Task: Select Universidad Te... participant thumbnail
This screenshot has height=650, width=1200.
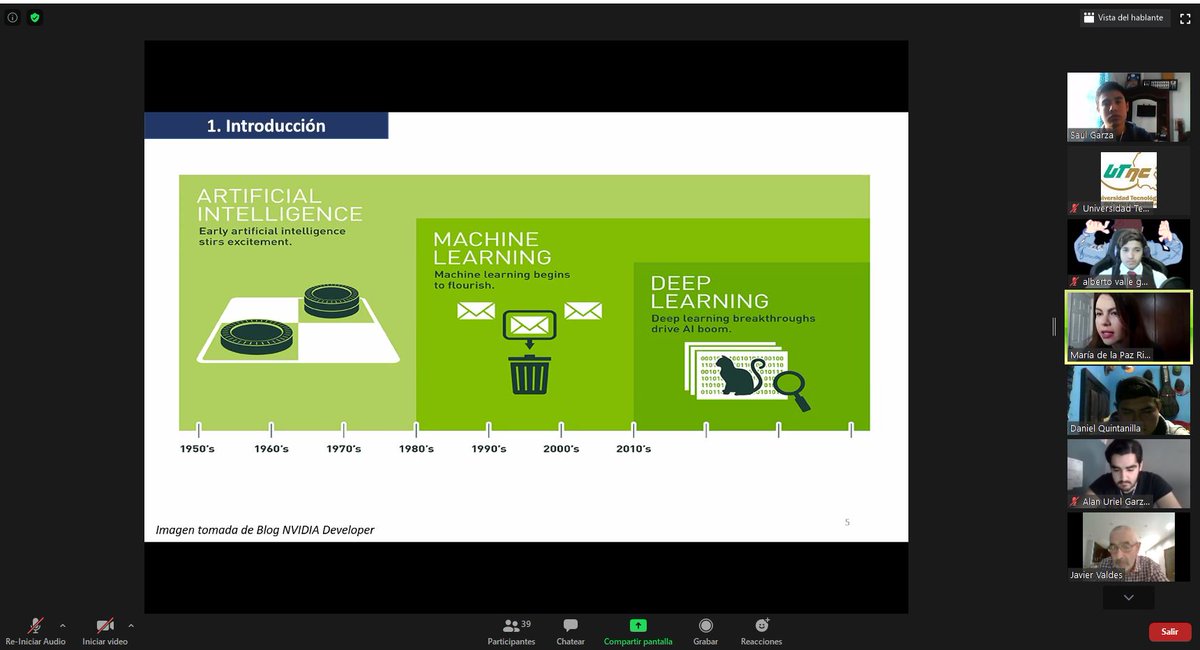Action: (x=1128, y=182)
